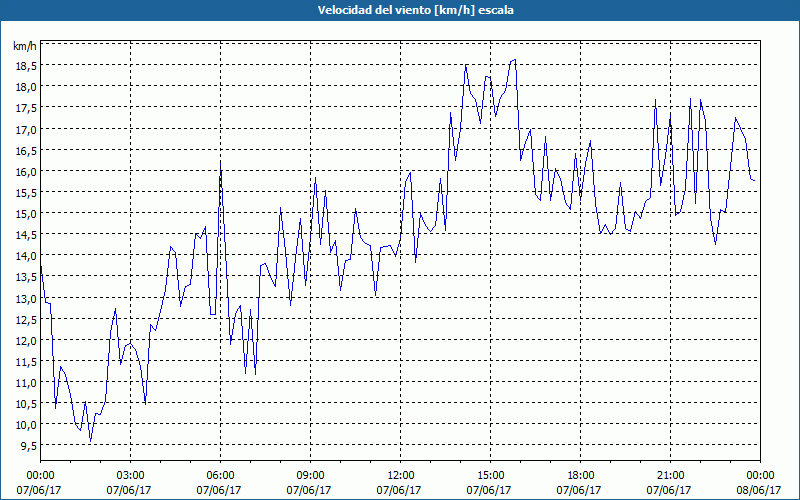Viewport: 800px width, 500px height.
Task: Click the 18,5 value on the y-axis
Action: tap(26, 66)
